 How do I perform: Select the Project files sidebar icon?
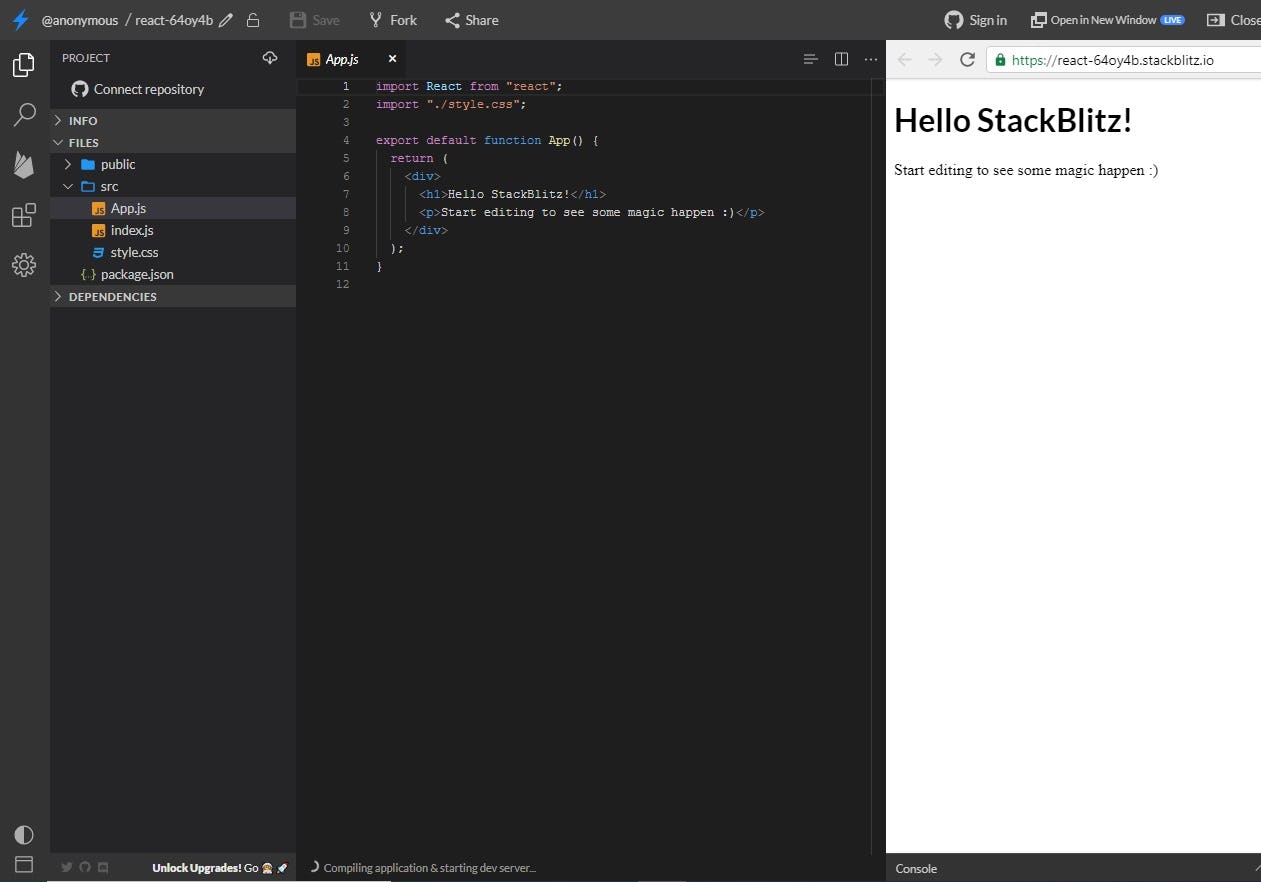(x=24, y=64)
